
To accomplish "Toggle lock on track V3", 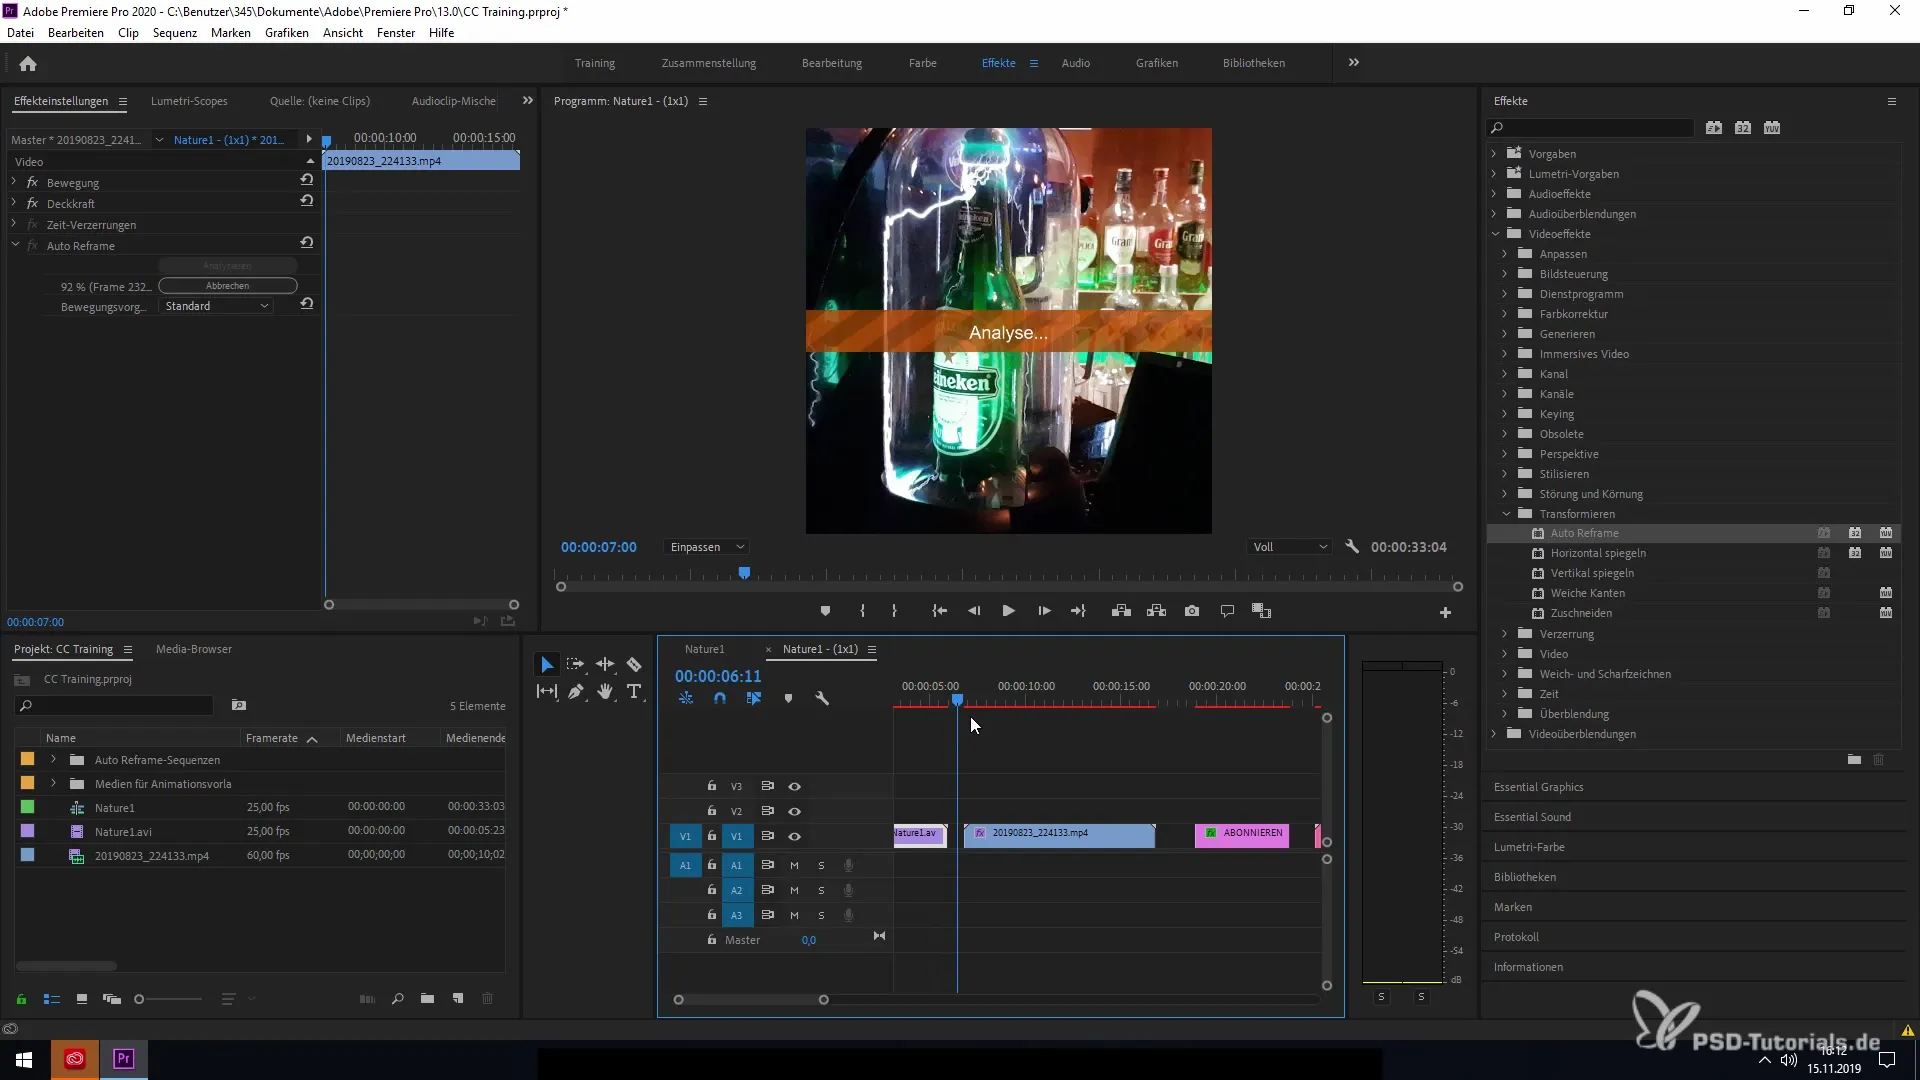I will pyautogui.click(x=712, y=786).
